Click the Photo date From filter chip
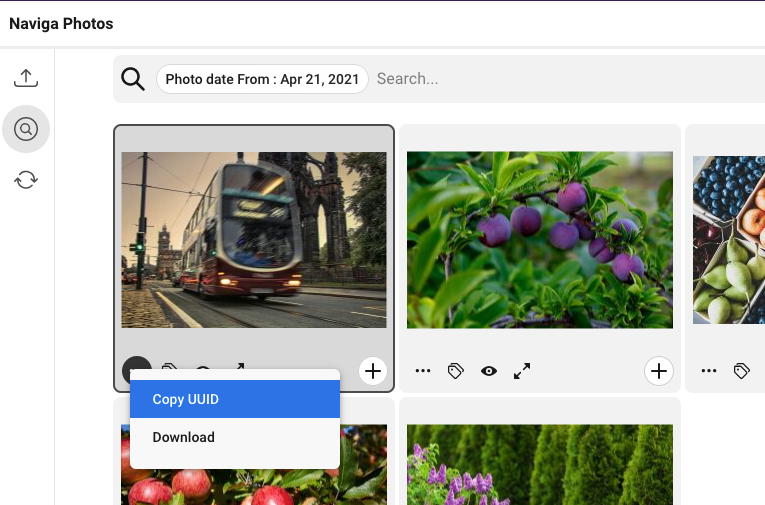Image resolution: width=765 pixels, height=505 pixels. pyautogui.click(x=262, y=79)
